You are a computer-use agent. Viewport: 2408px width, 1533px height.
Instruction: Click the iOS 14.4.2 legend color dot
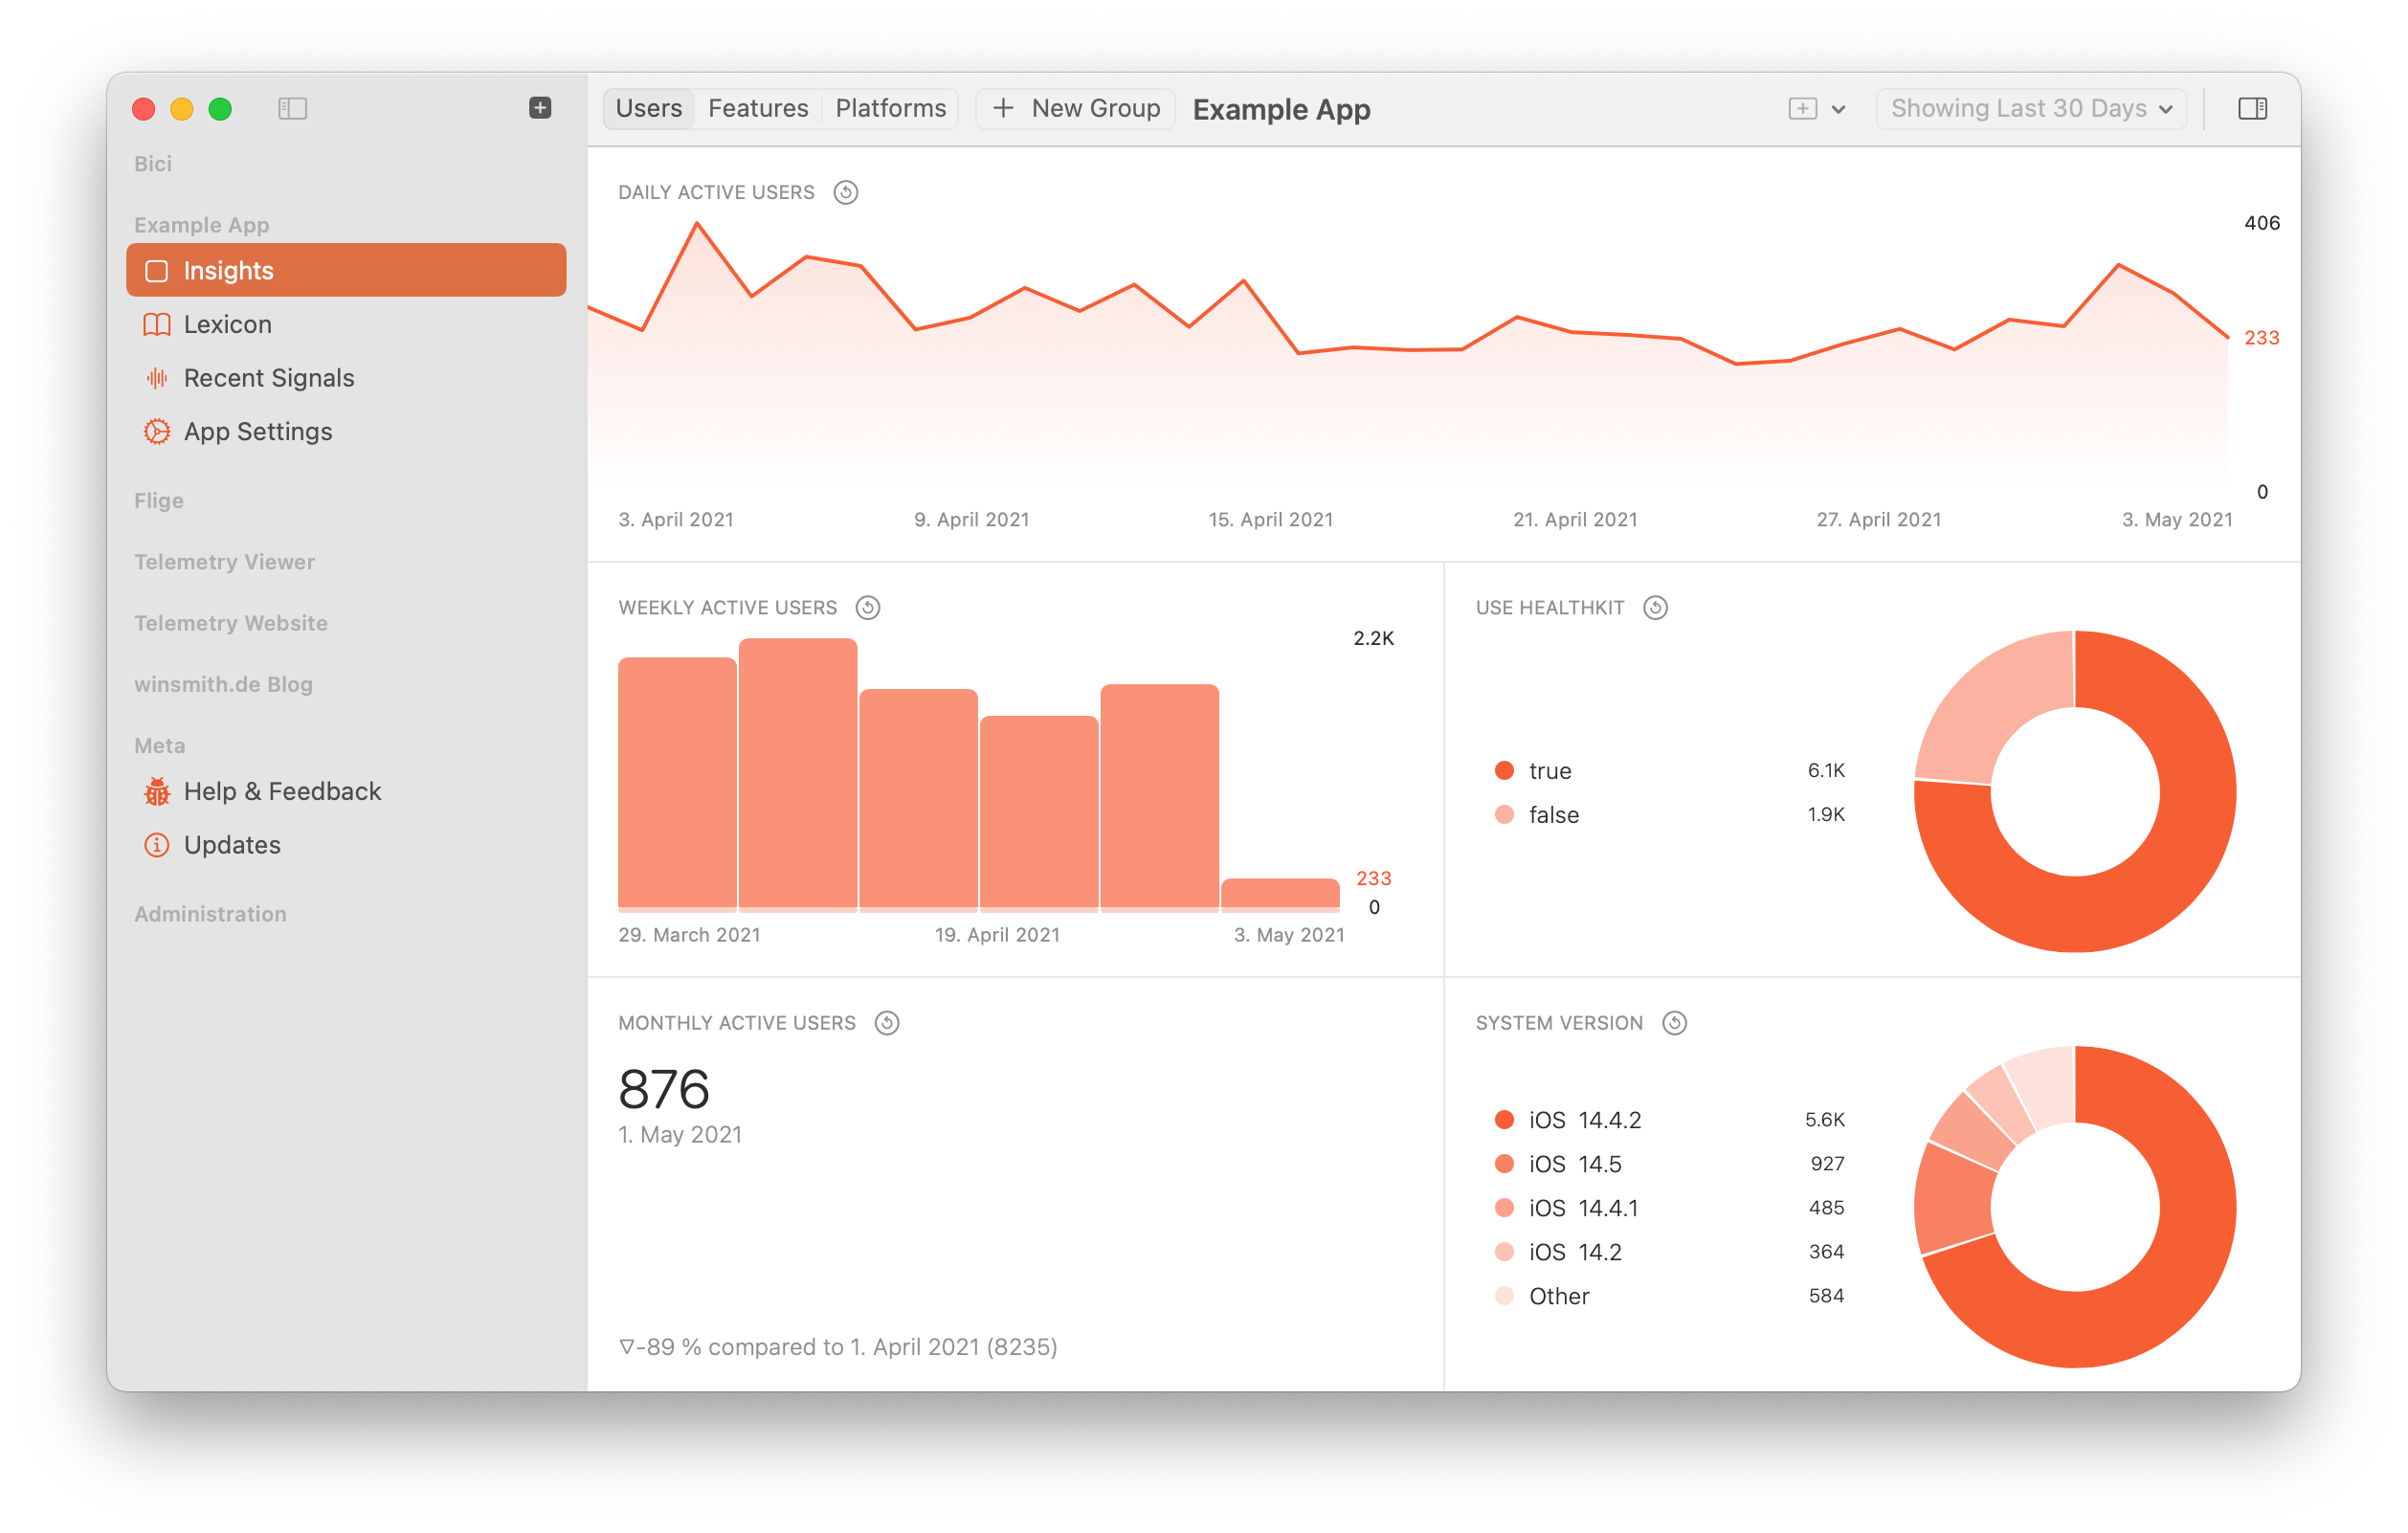tap(1504, 1120)
